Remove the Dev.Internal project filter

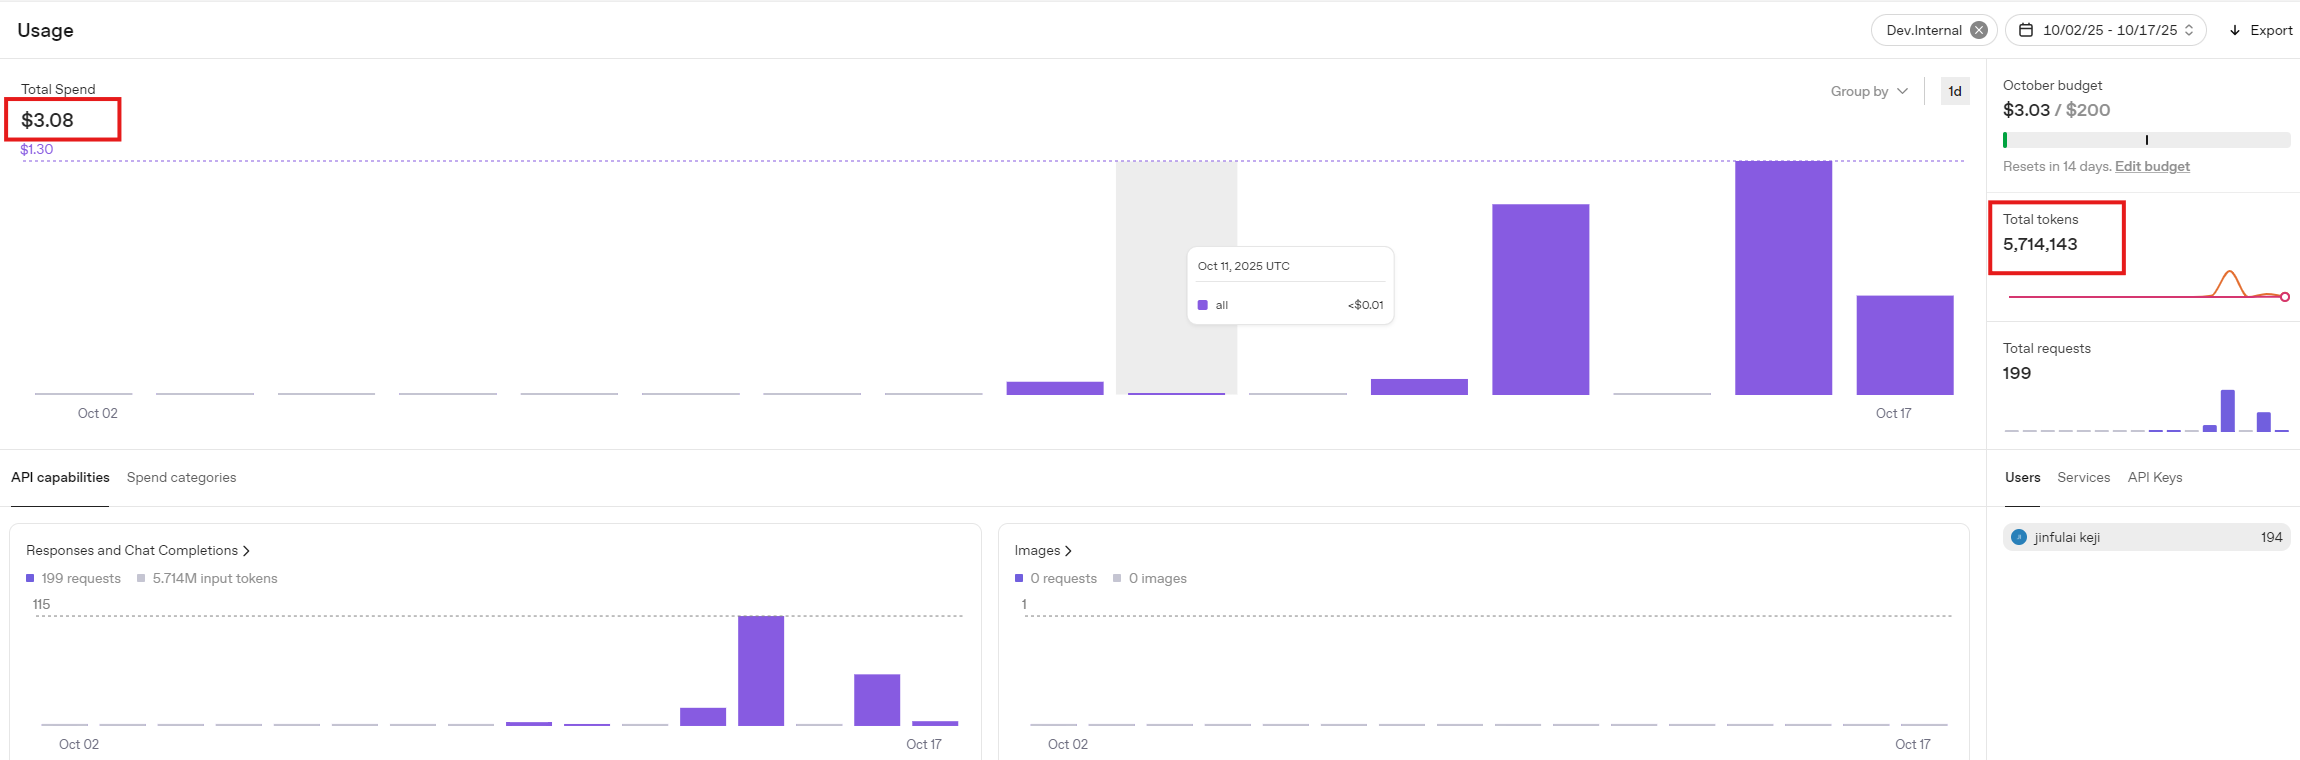pos(1978,30)
